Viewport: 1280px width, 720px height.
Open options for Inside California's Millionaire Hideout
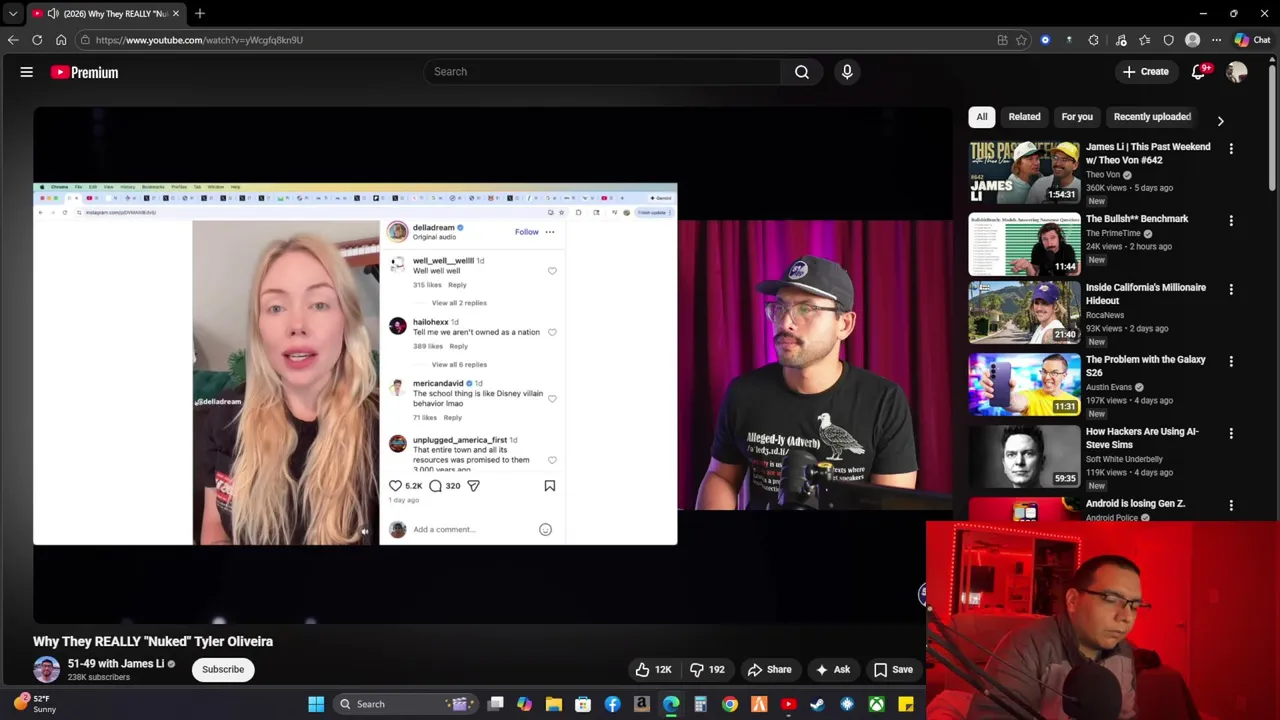[x=1231, y=290]
